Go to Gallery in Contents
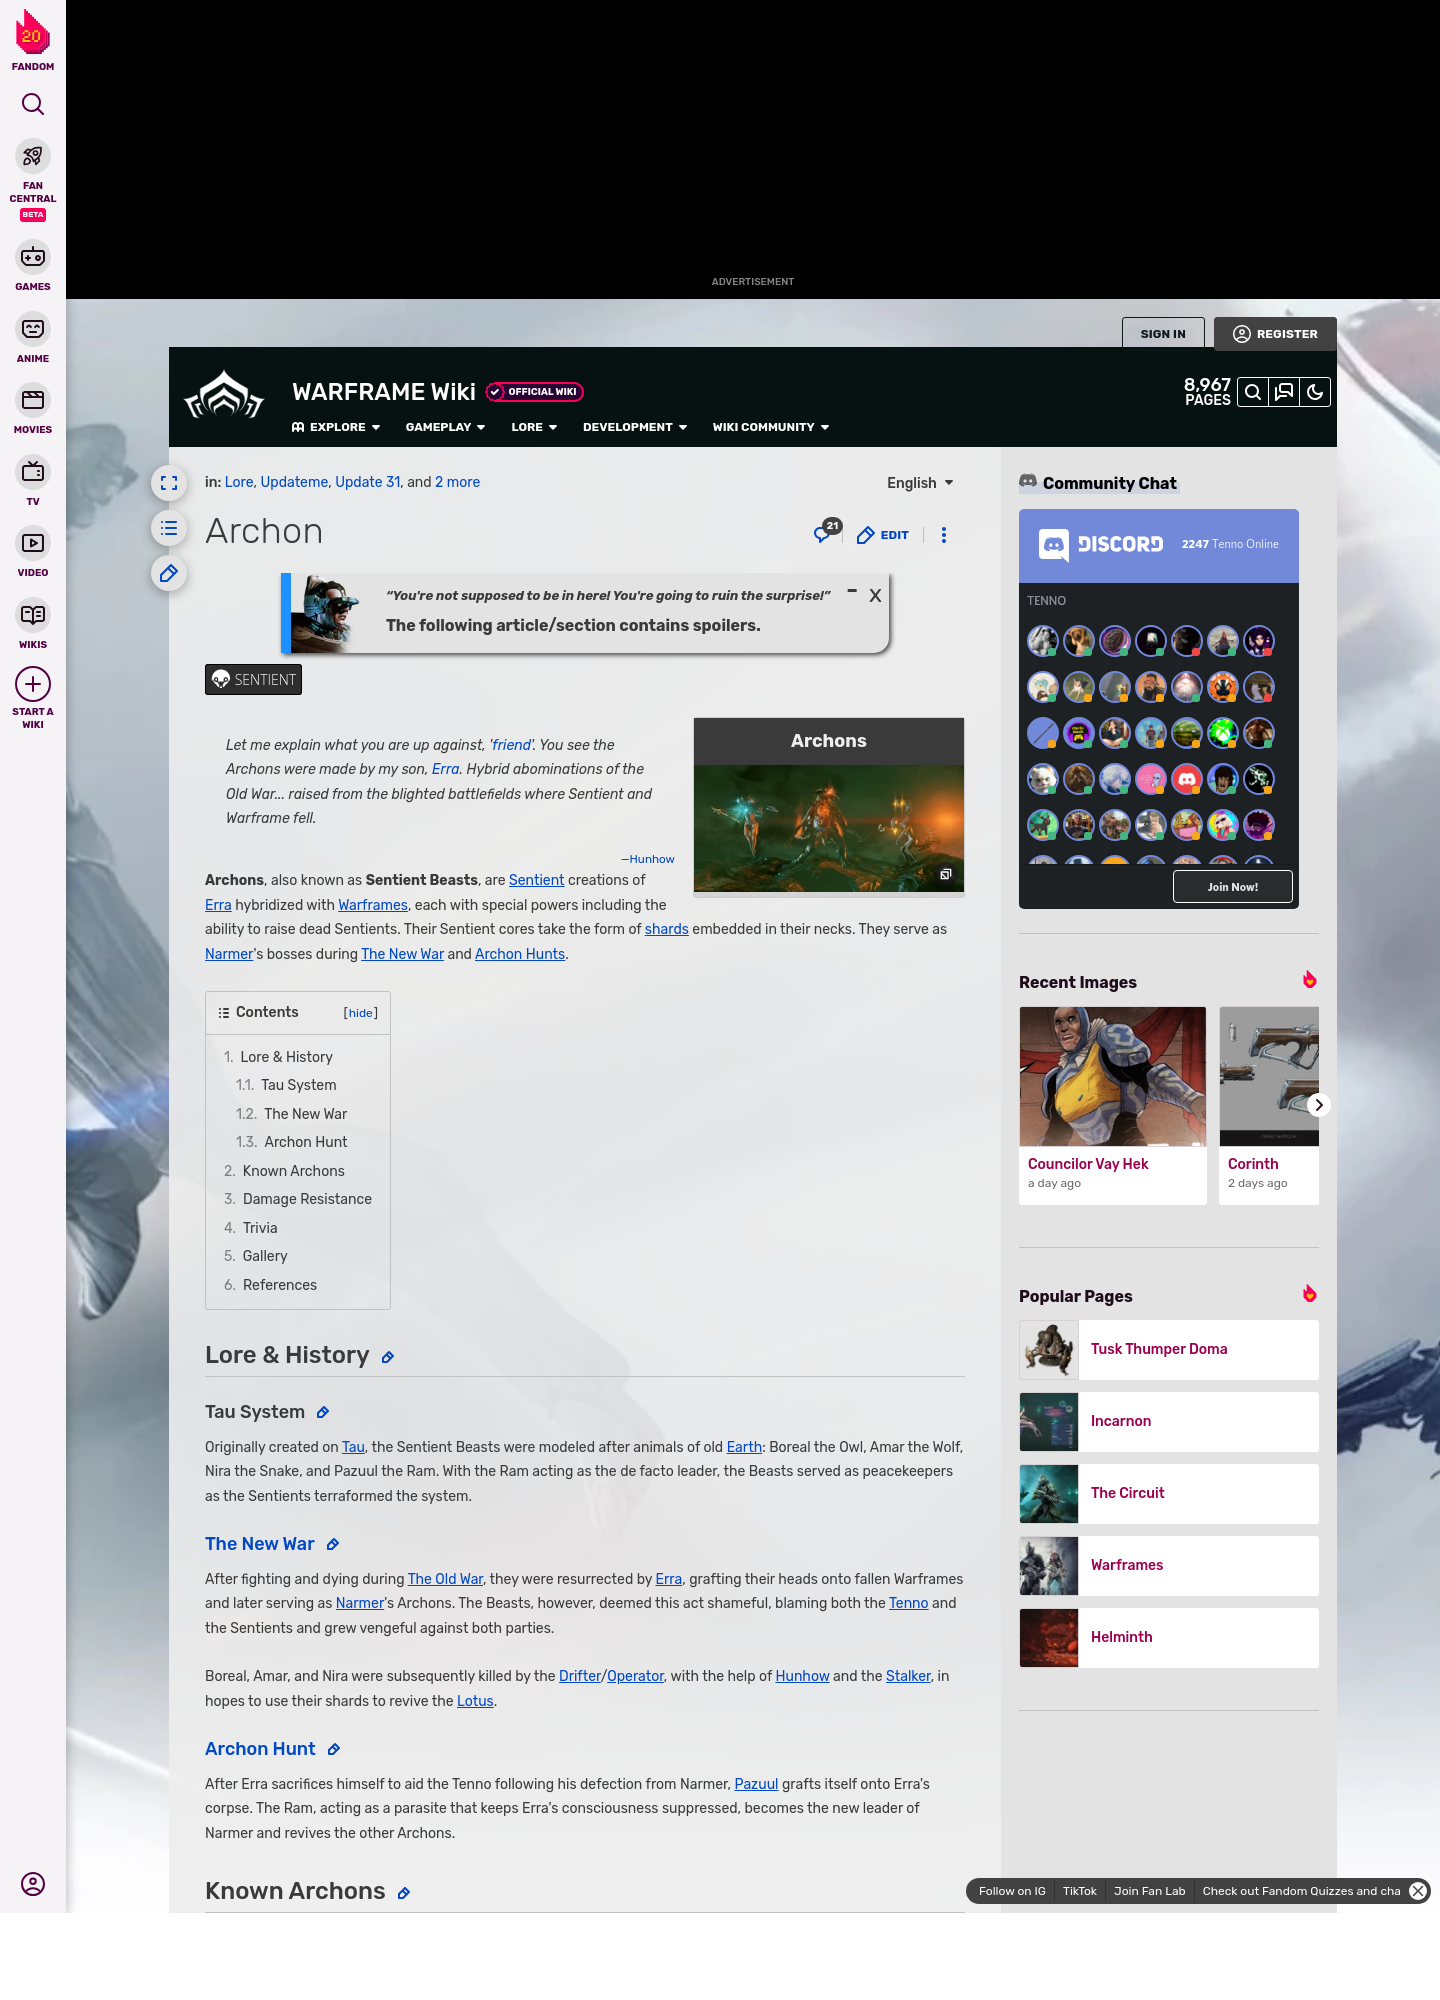This screenshot has height=2000, width=1440. coord(265,1256)
